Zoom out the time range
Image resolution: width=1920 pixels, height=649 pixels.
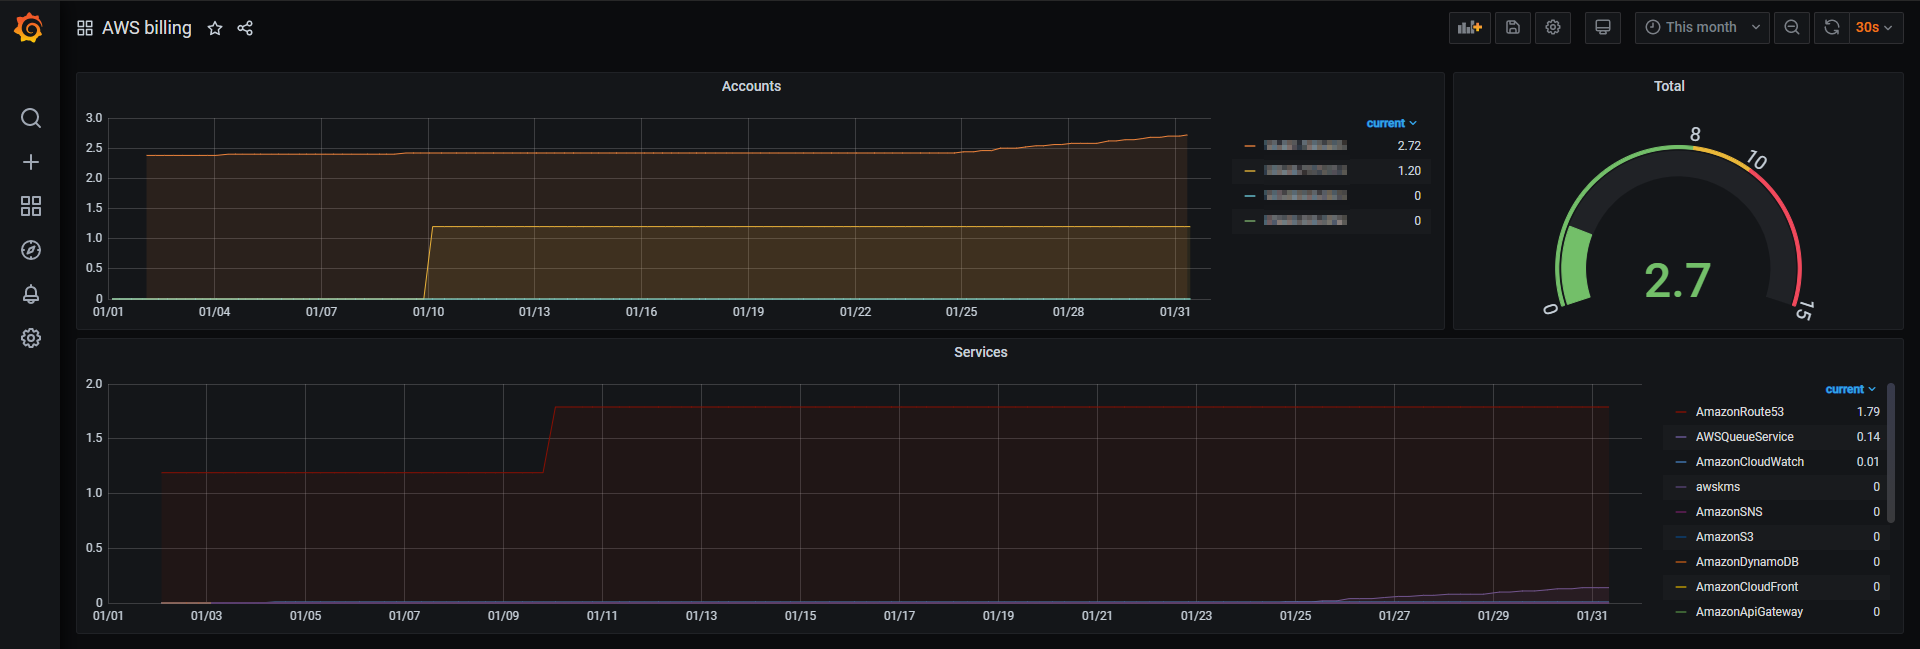click(1792, 28)
